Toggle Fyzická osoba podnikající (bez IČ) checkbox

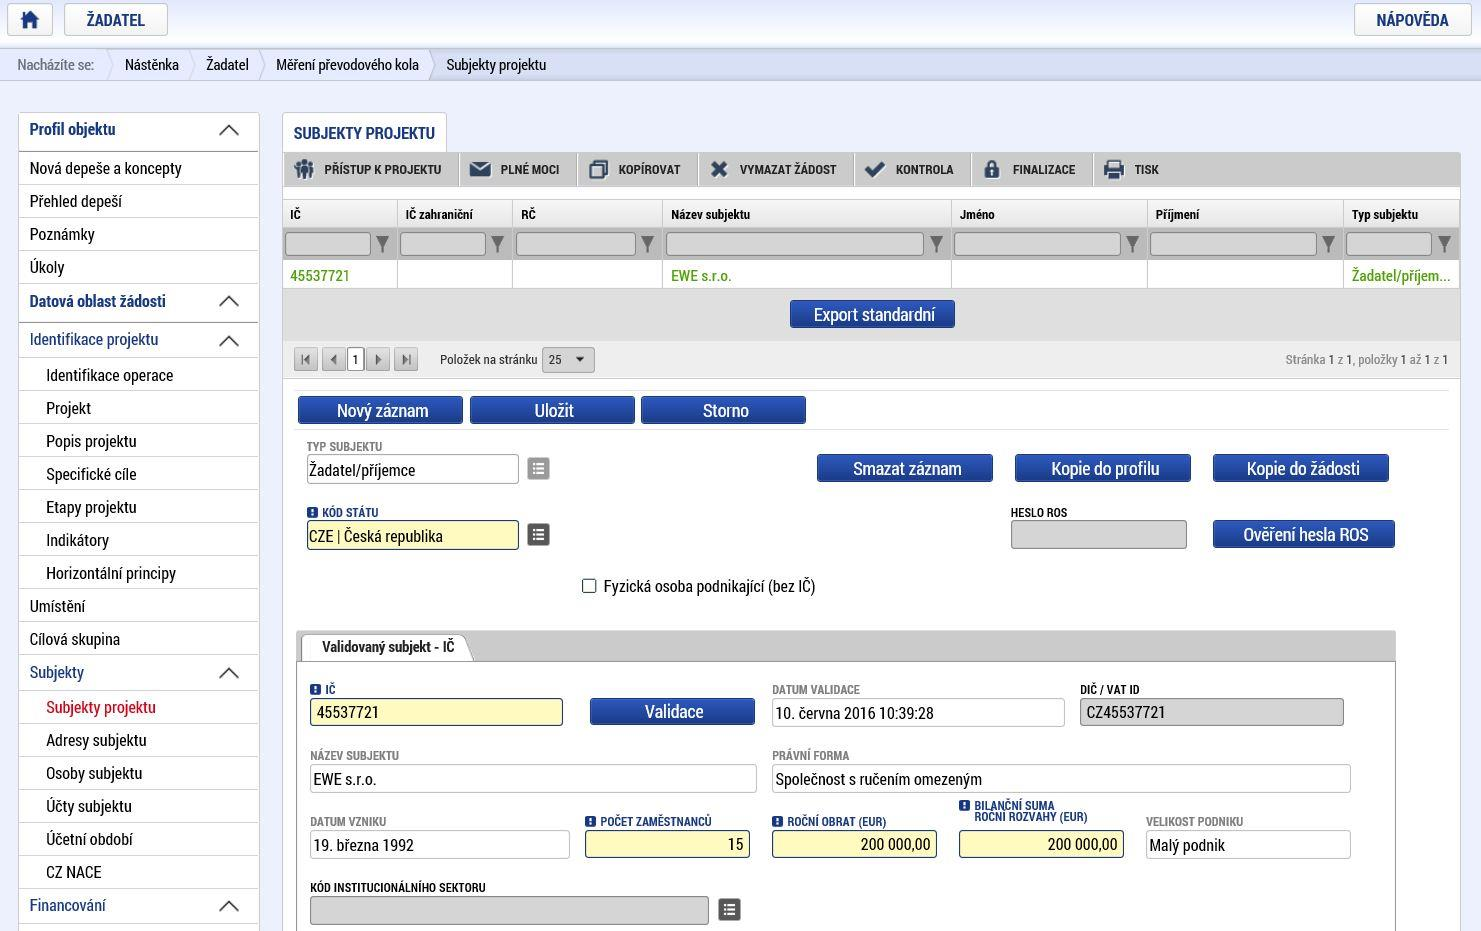coord(589,586)
